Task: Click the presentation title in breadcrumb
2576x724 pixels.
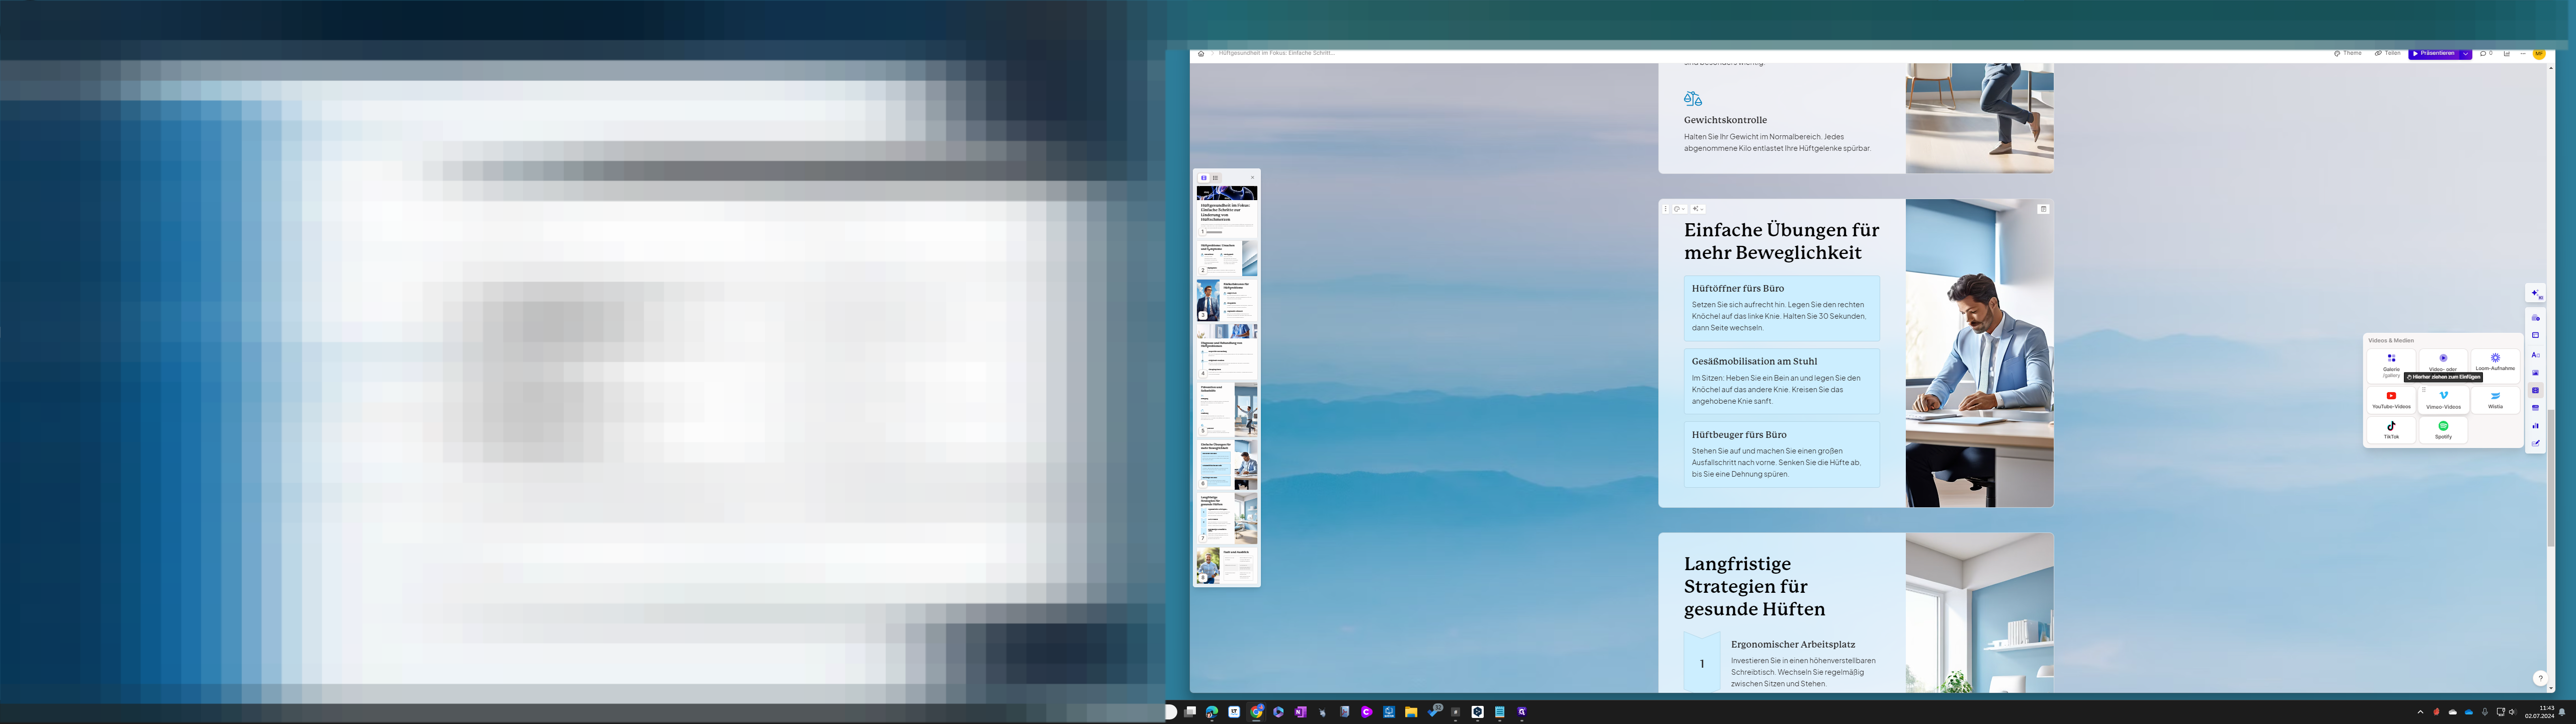Action: [1276, 53]
